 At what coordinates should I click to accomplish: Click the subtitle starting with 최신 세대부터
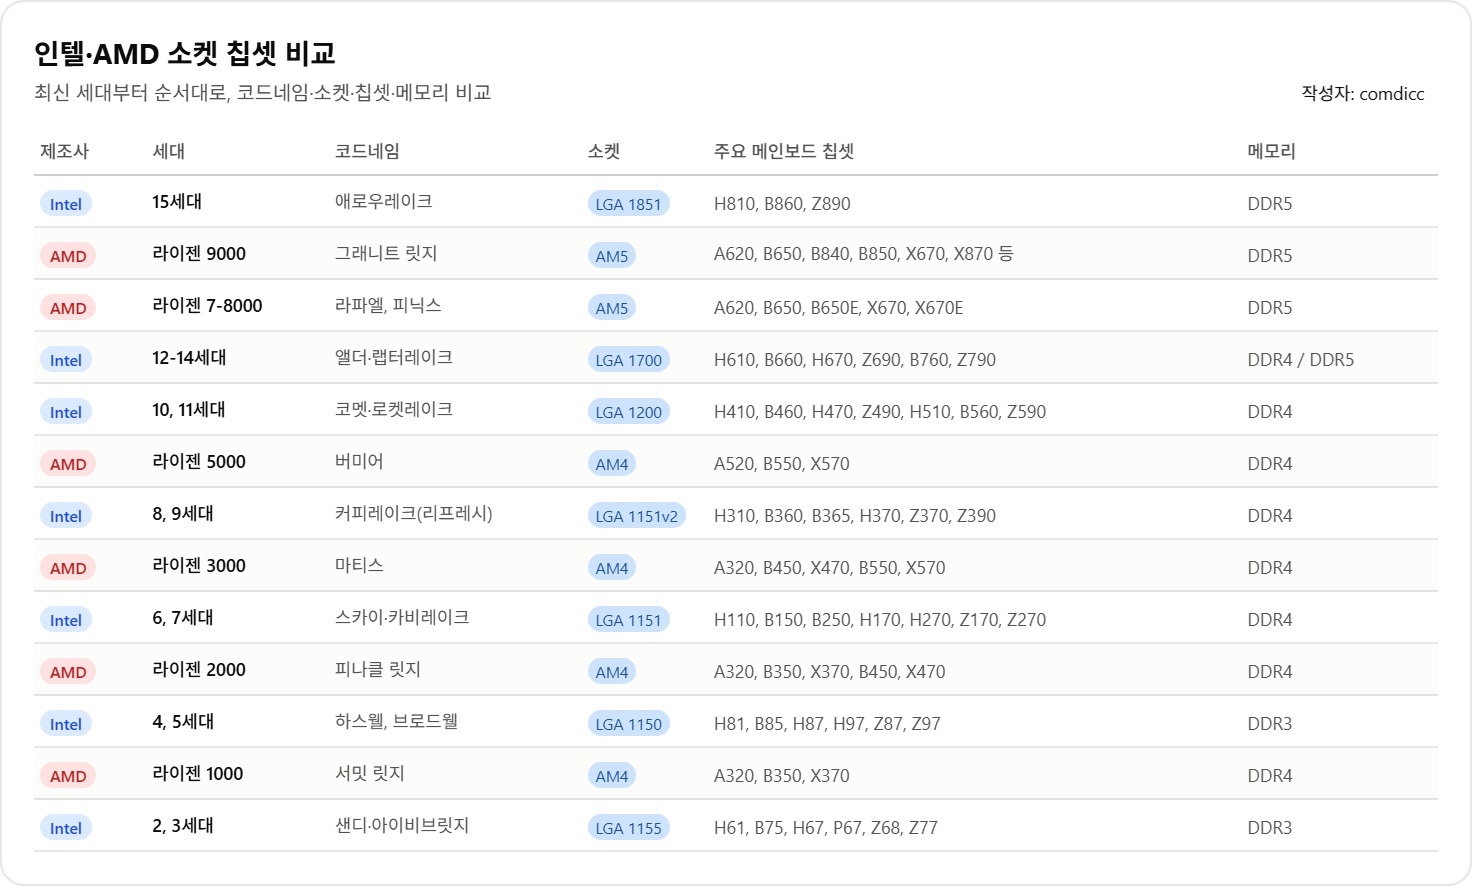(263, 92)
